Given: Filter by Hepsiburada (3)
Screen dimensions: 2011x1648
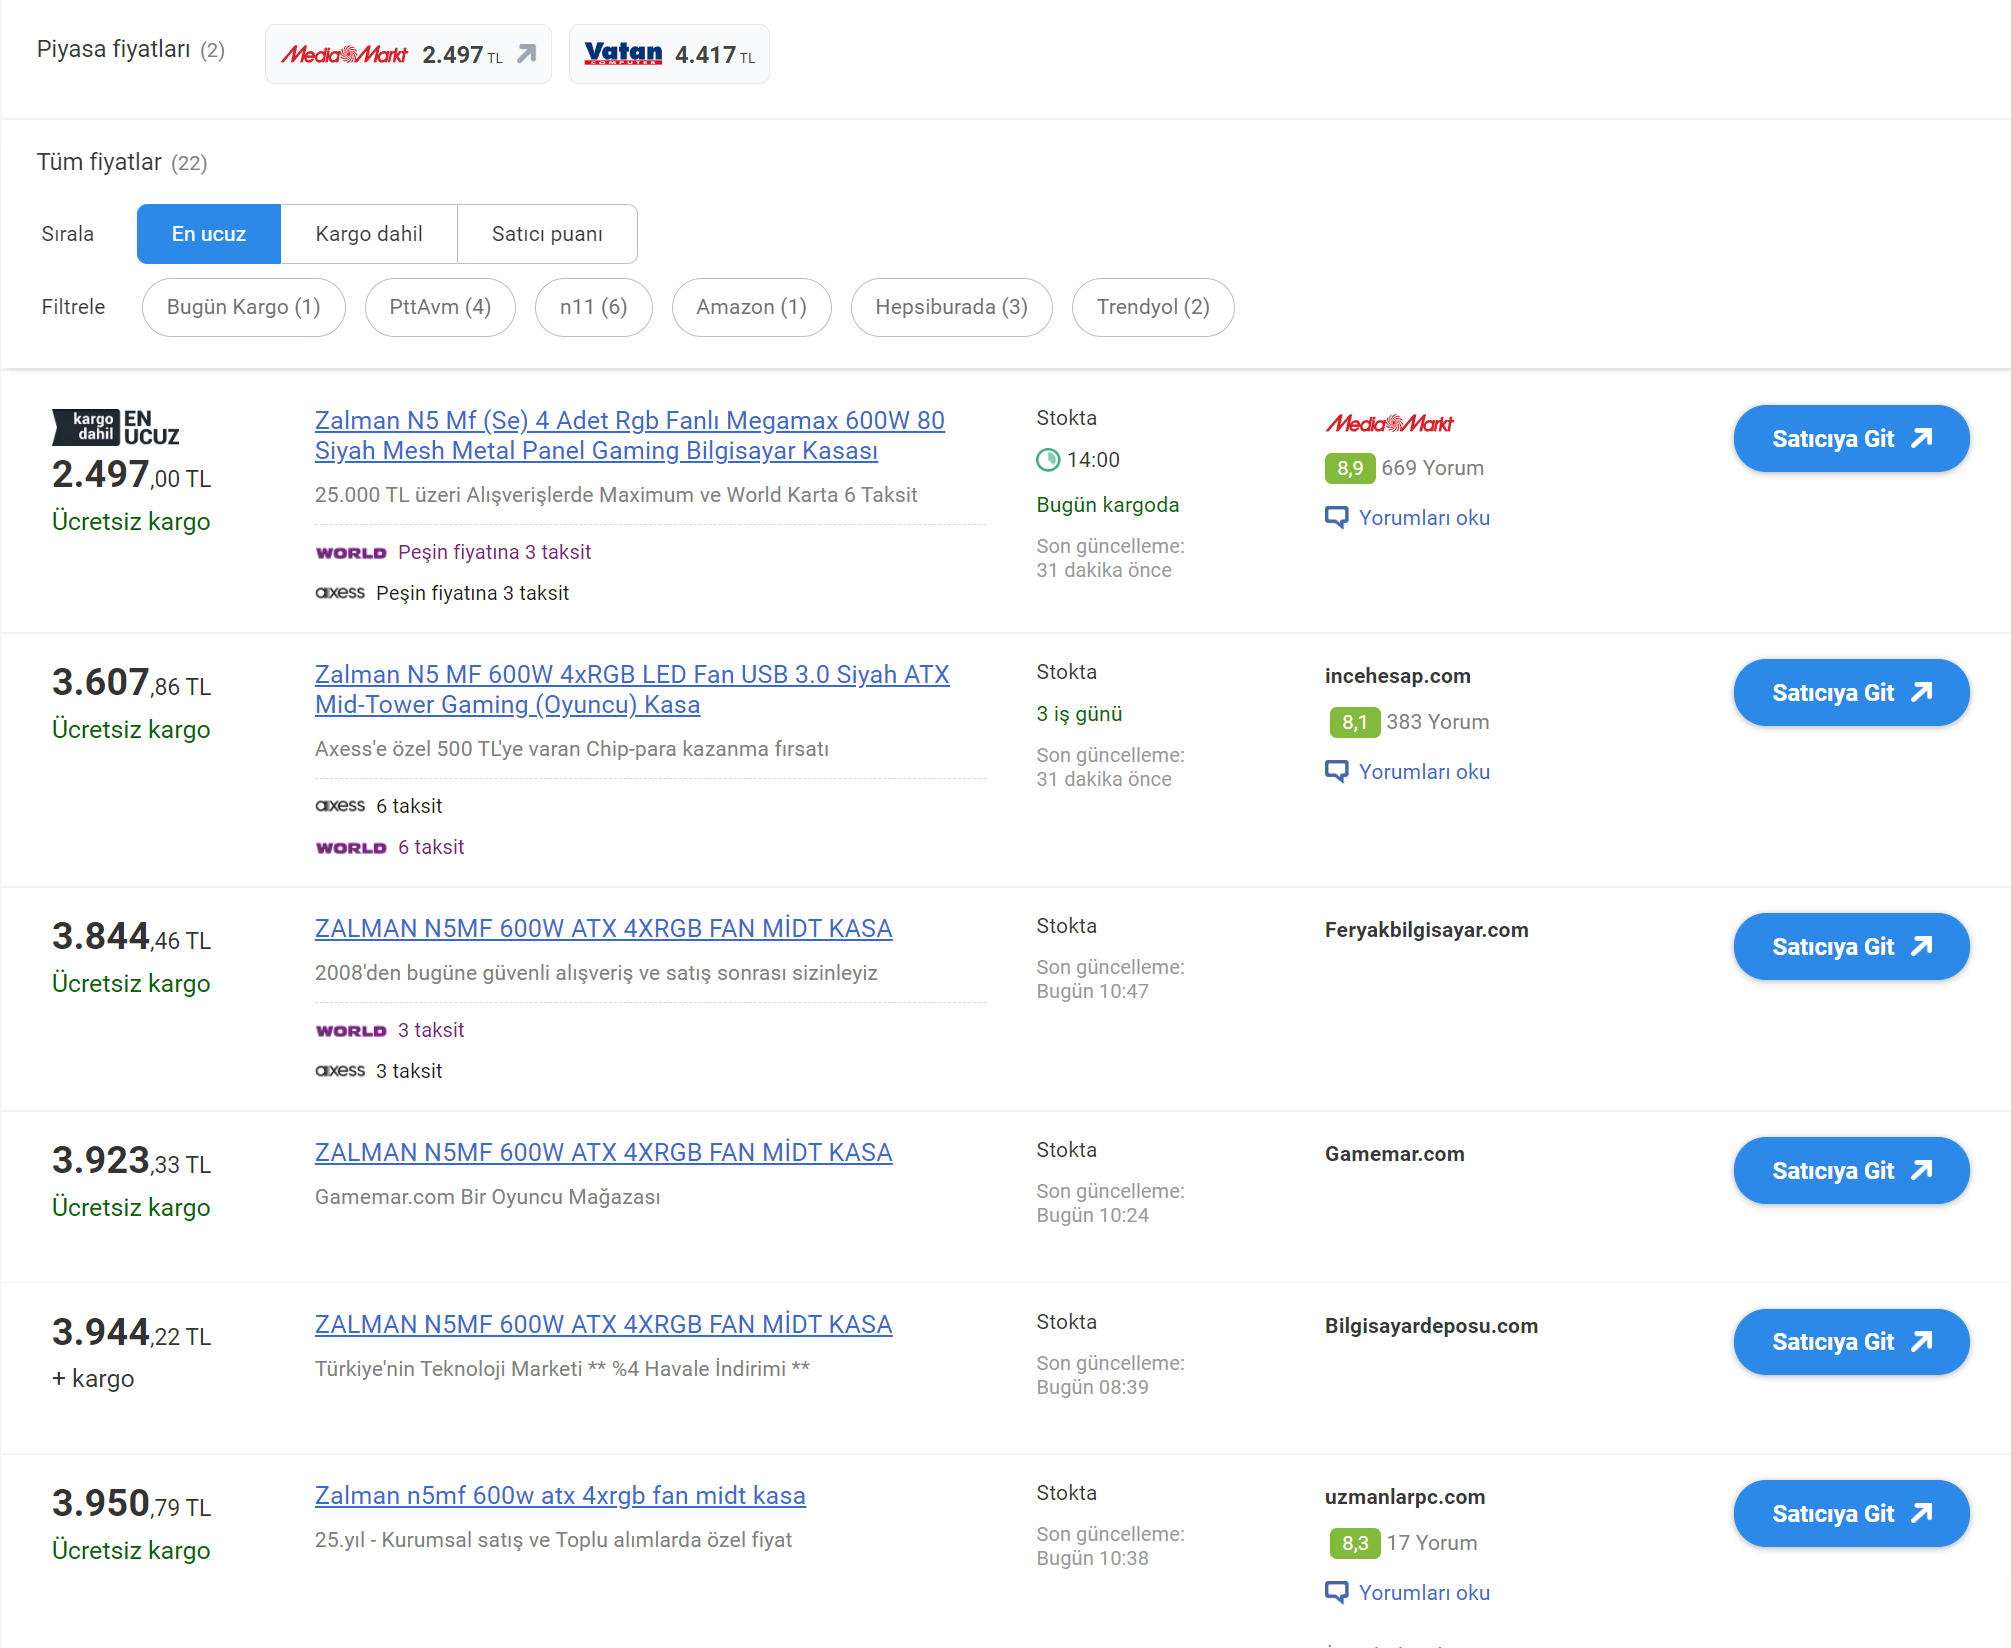Looking at the screenshot, I should (x=952, y=307).
